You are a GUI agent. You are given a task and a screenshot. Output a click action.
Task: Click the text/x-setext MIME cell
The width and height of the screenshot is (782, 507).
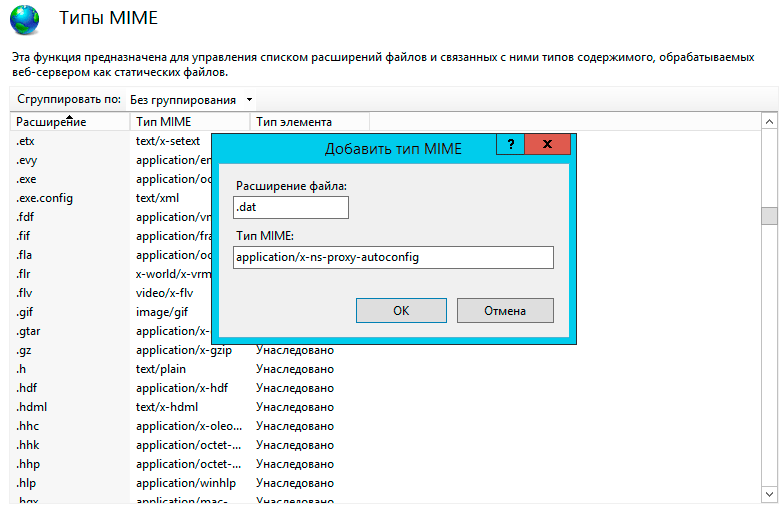click(168, 141)
